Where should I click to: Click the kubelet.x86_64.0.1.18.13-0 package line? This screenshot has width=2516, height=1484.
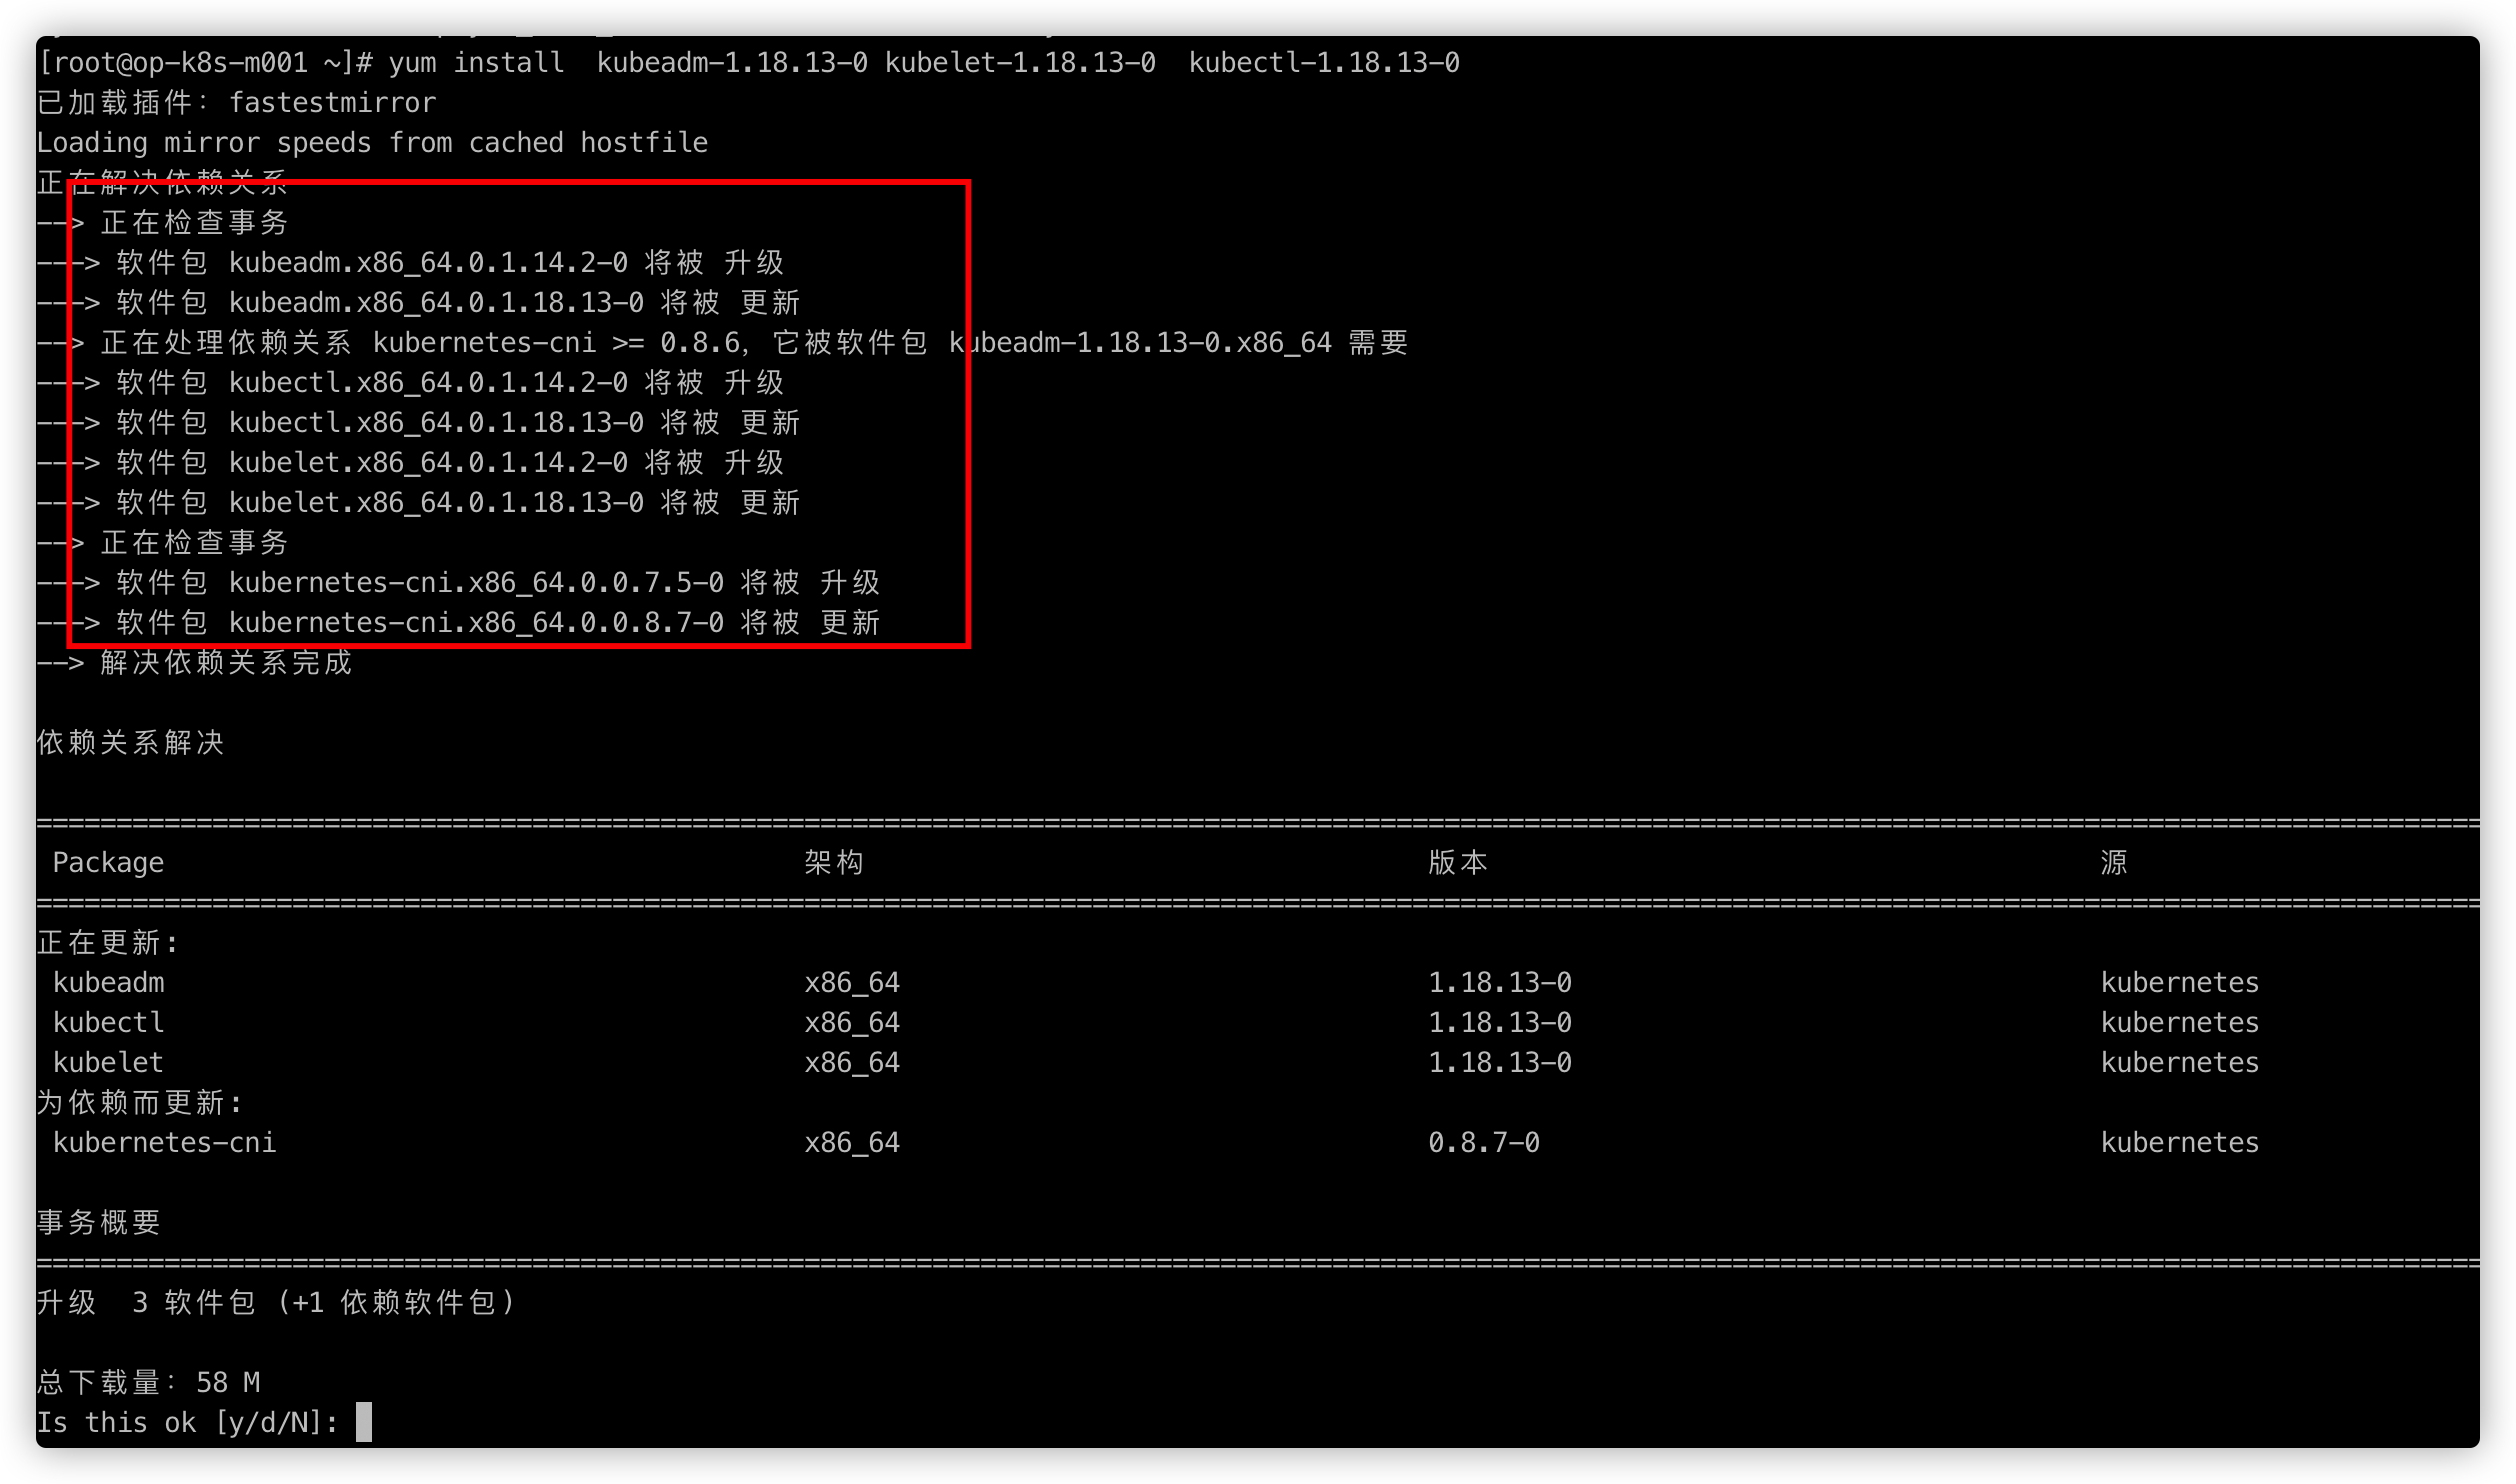tap(418, 503)
